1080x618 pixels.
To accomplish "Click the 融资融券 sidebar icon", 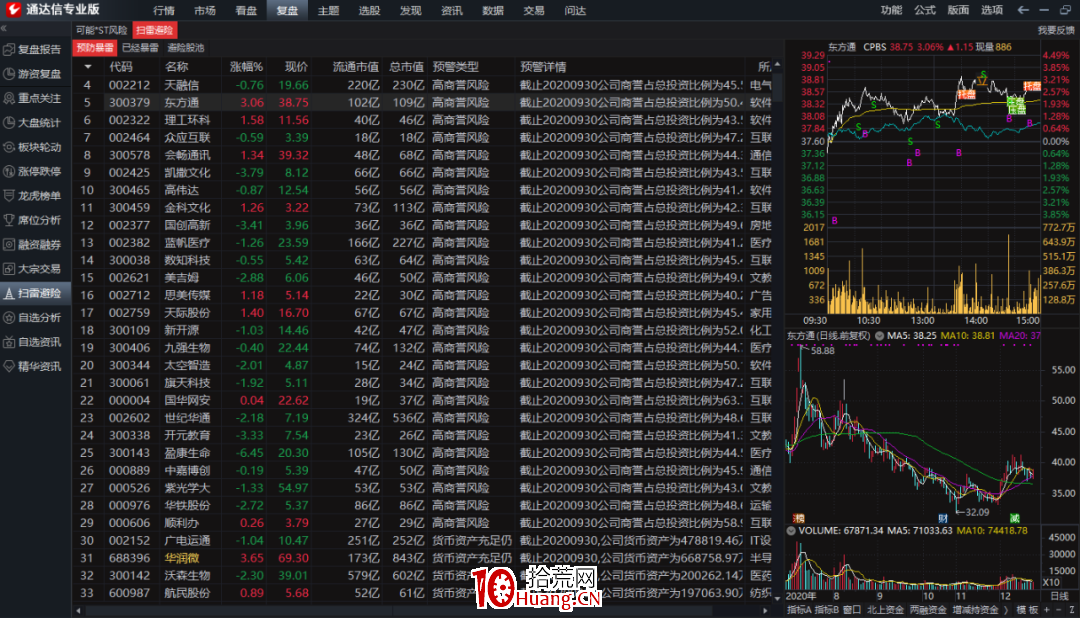I will pyautogui.click(x=9, y=245).
